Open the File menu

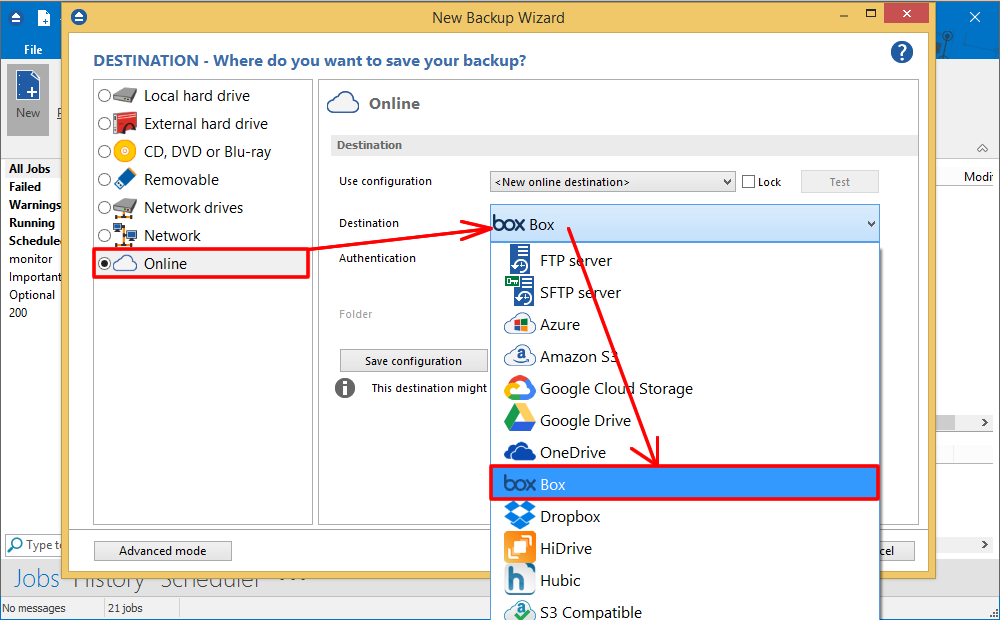coord(33,50)
